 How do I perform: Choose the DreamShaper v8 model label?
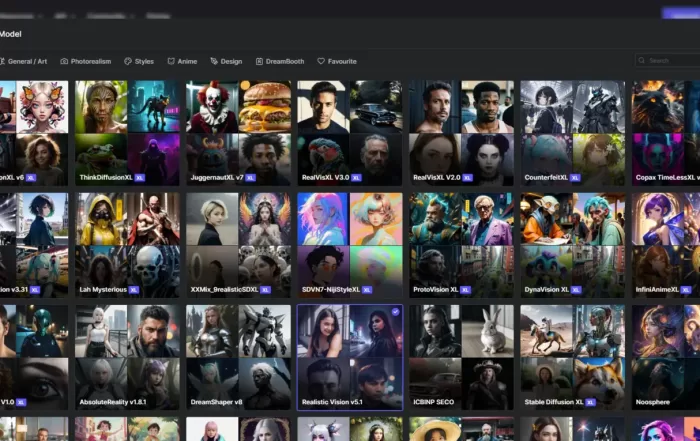(217, 402)
